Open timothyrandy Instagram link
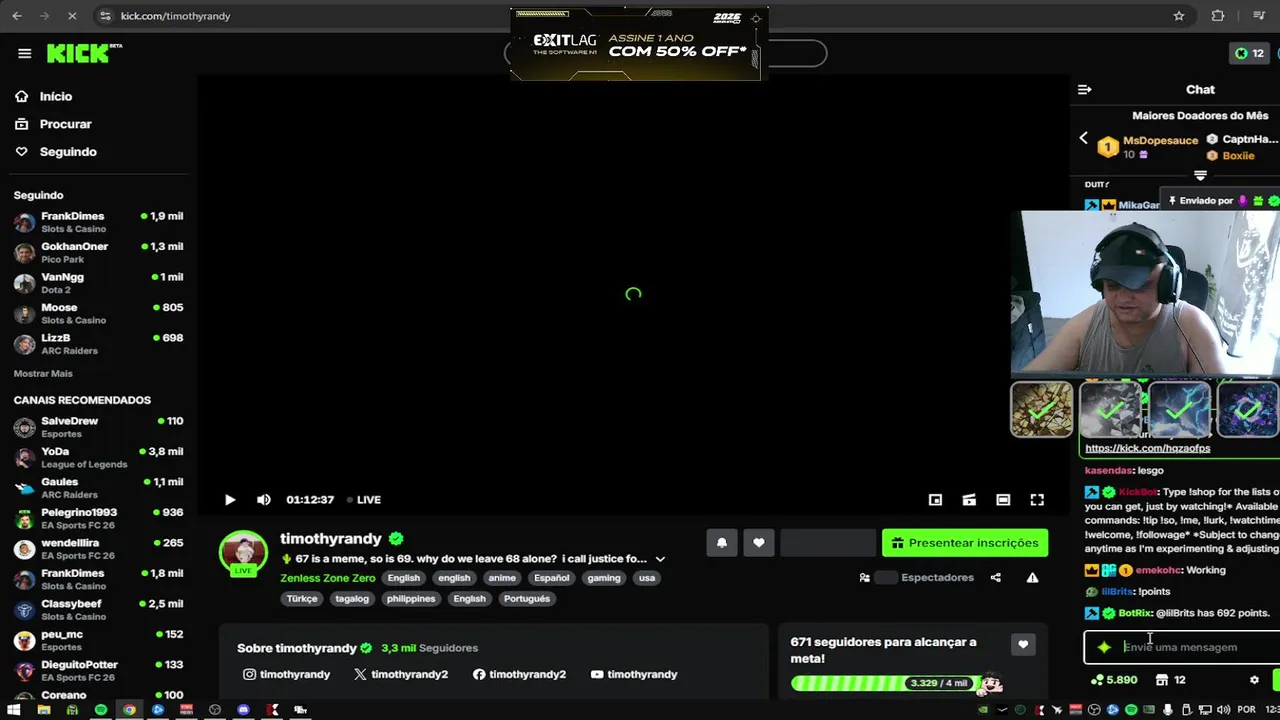Screen dimensions: 1280x720 286,675
